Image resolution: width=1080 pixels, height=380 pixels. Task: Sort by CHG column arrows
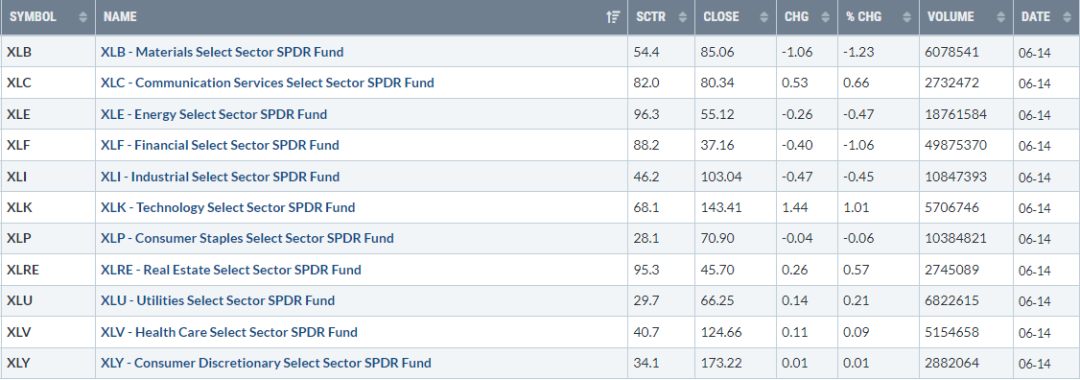826,17
